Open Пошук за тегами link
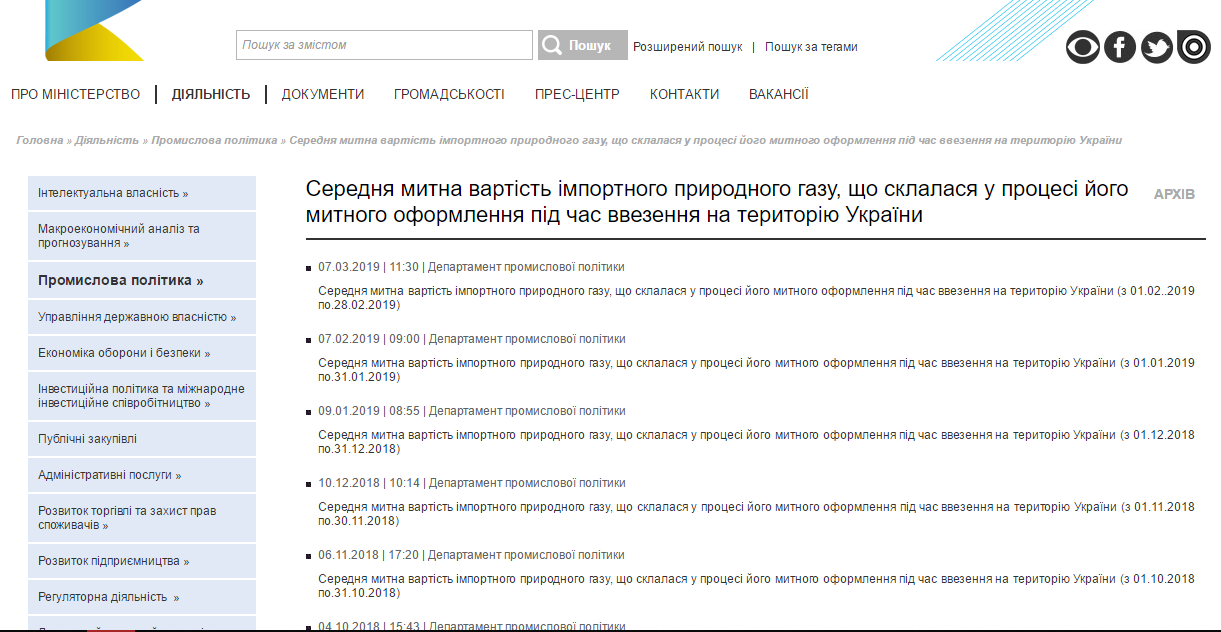This screenshot has width=1221, height=632. [811, 47]
